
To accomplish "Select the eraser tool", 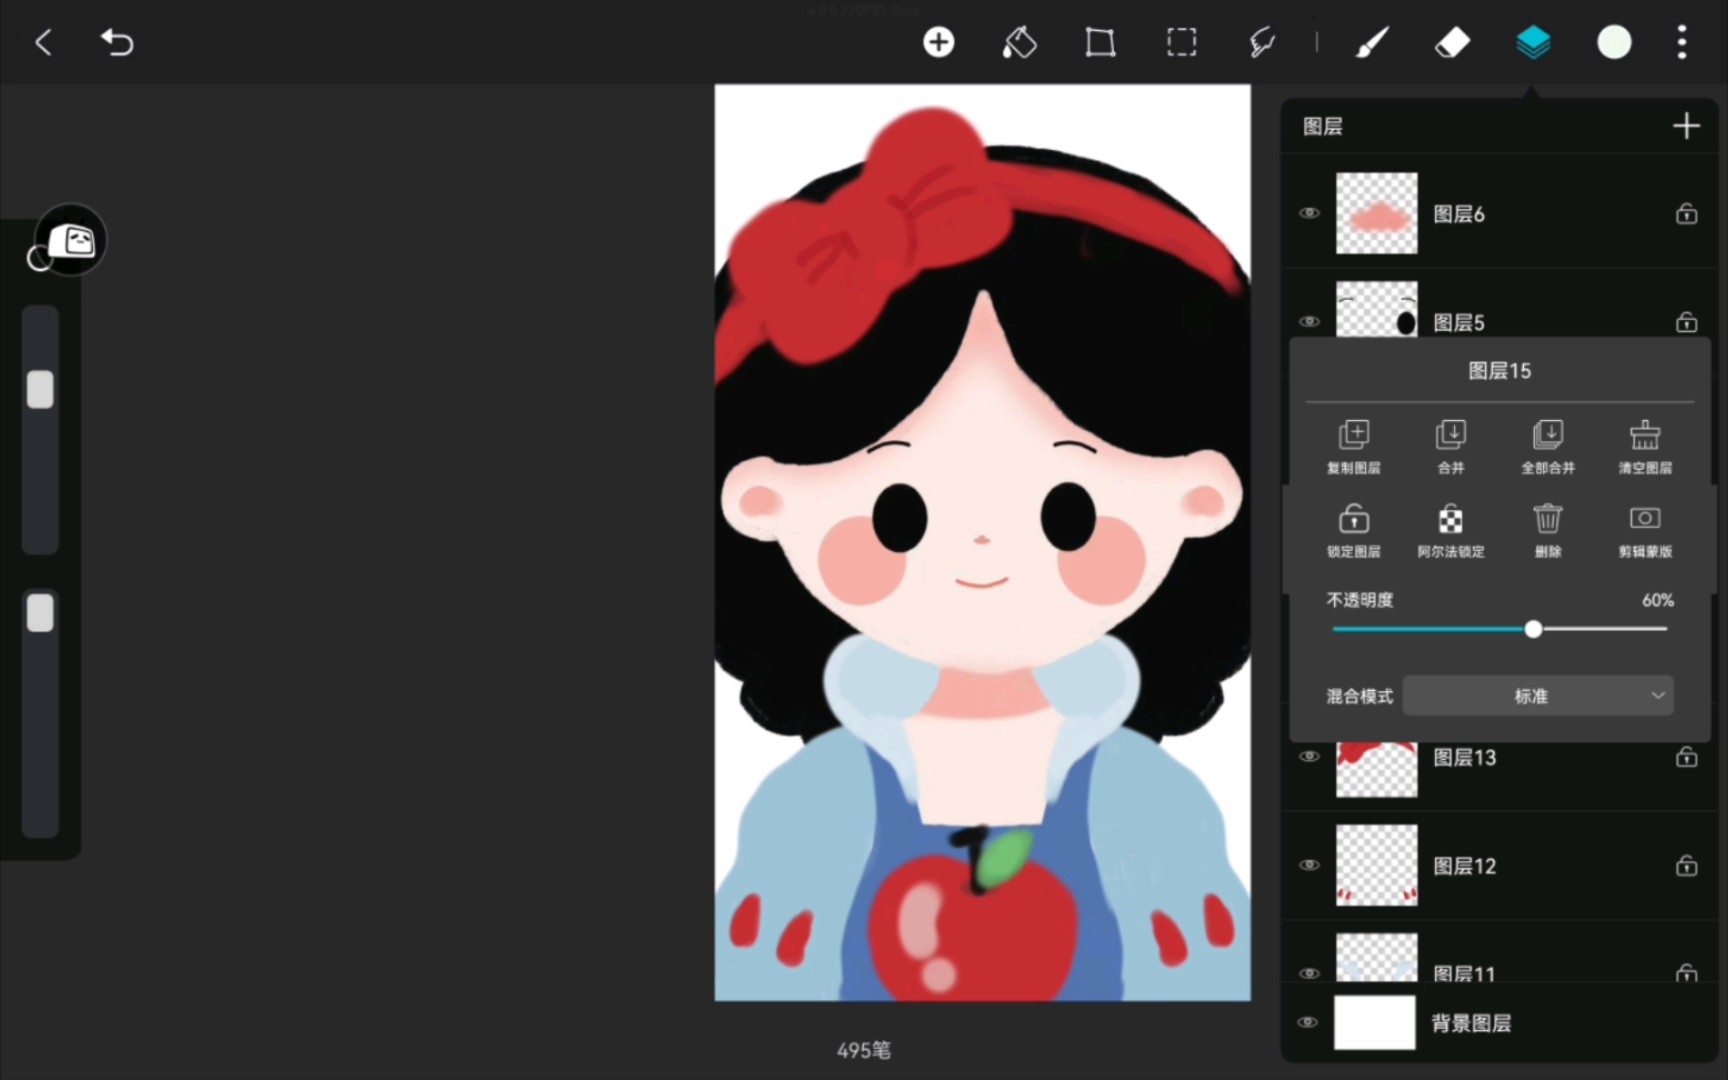I will (x=1452, y=42).
